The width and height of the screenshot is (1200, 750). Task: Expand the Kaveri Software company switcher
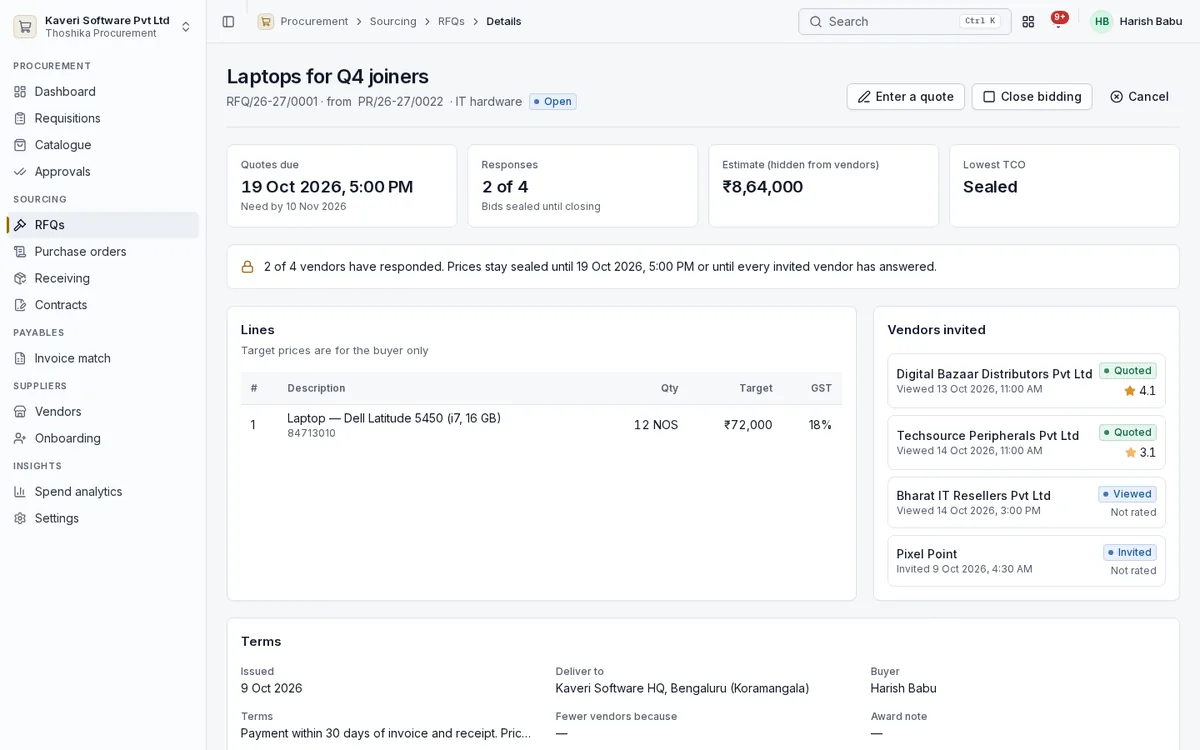click(185, 26)
